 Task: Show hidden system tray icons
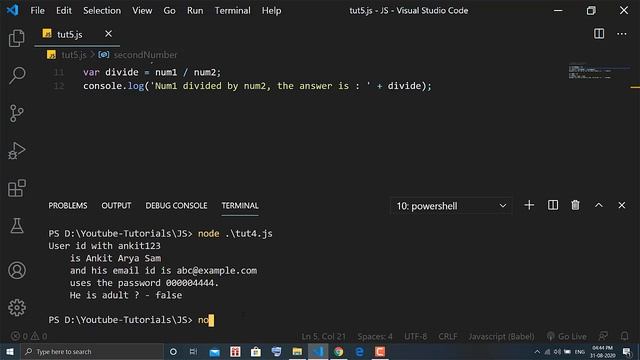point(537,351)
